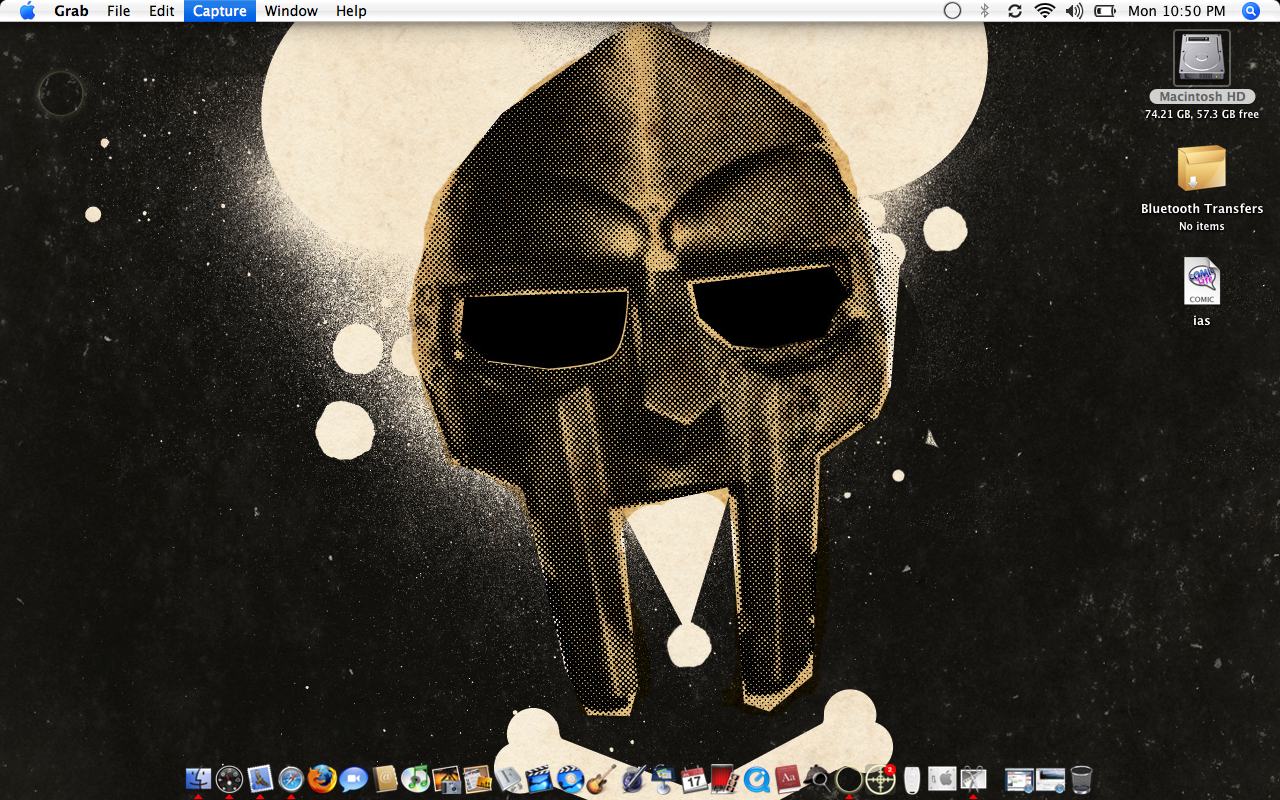Open the File menu

click(118, 11)
